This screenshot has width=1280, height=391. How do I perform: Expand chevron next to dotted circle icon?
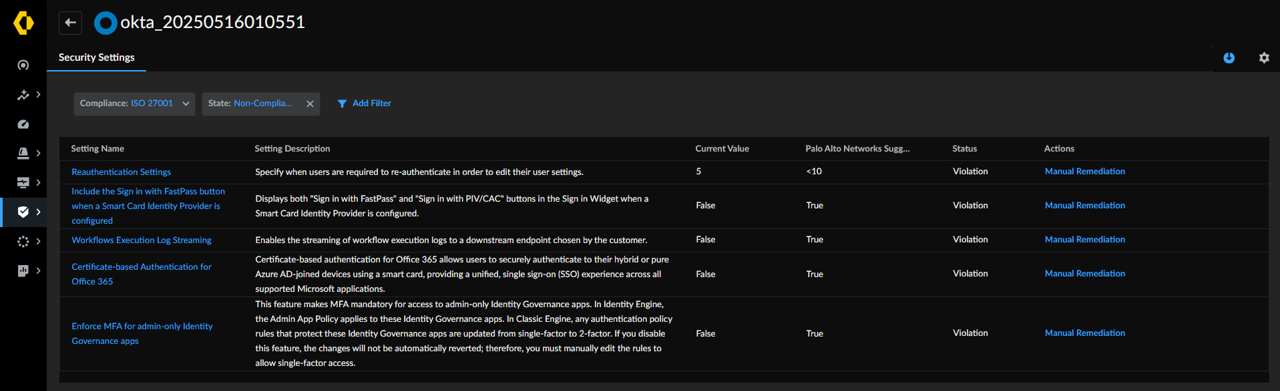coord(38,241)
